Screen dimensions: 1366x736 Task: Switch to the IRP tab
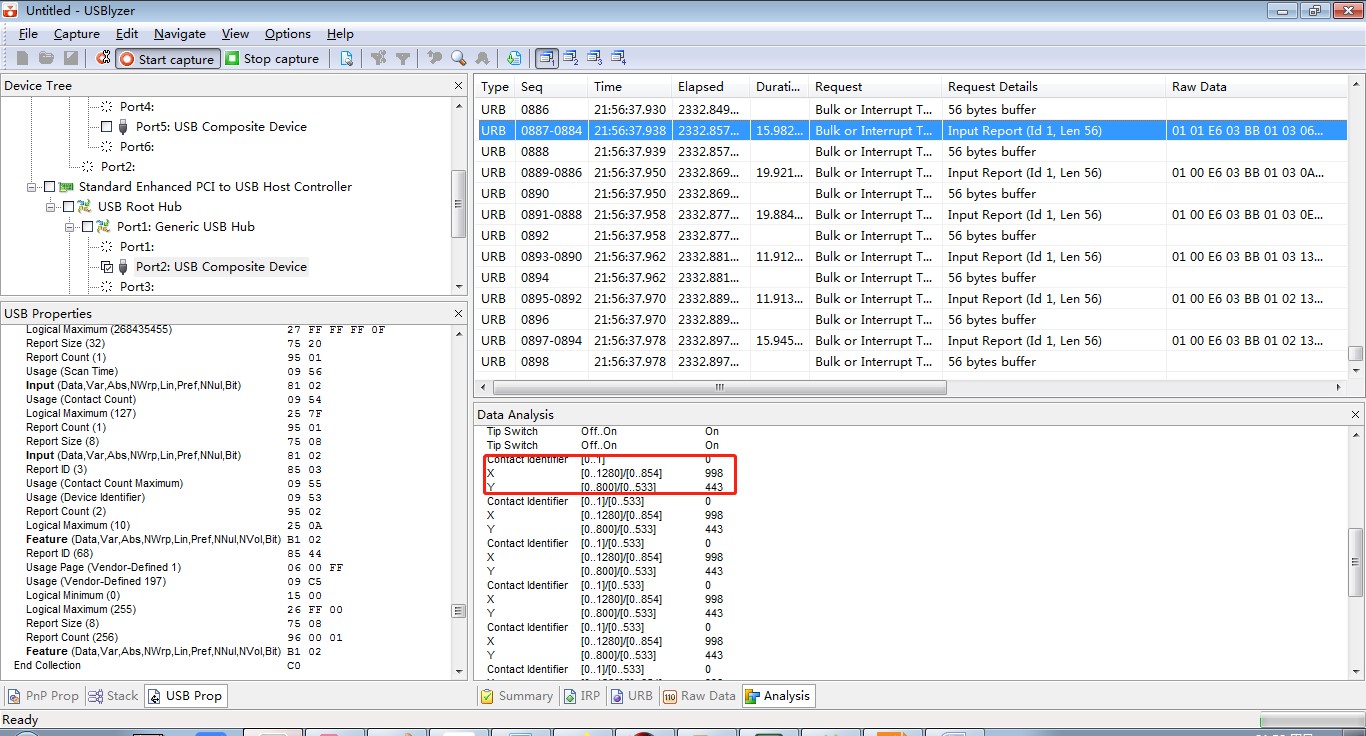tap(582, 696)
